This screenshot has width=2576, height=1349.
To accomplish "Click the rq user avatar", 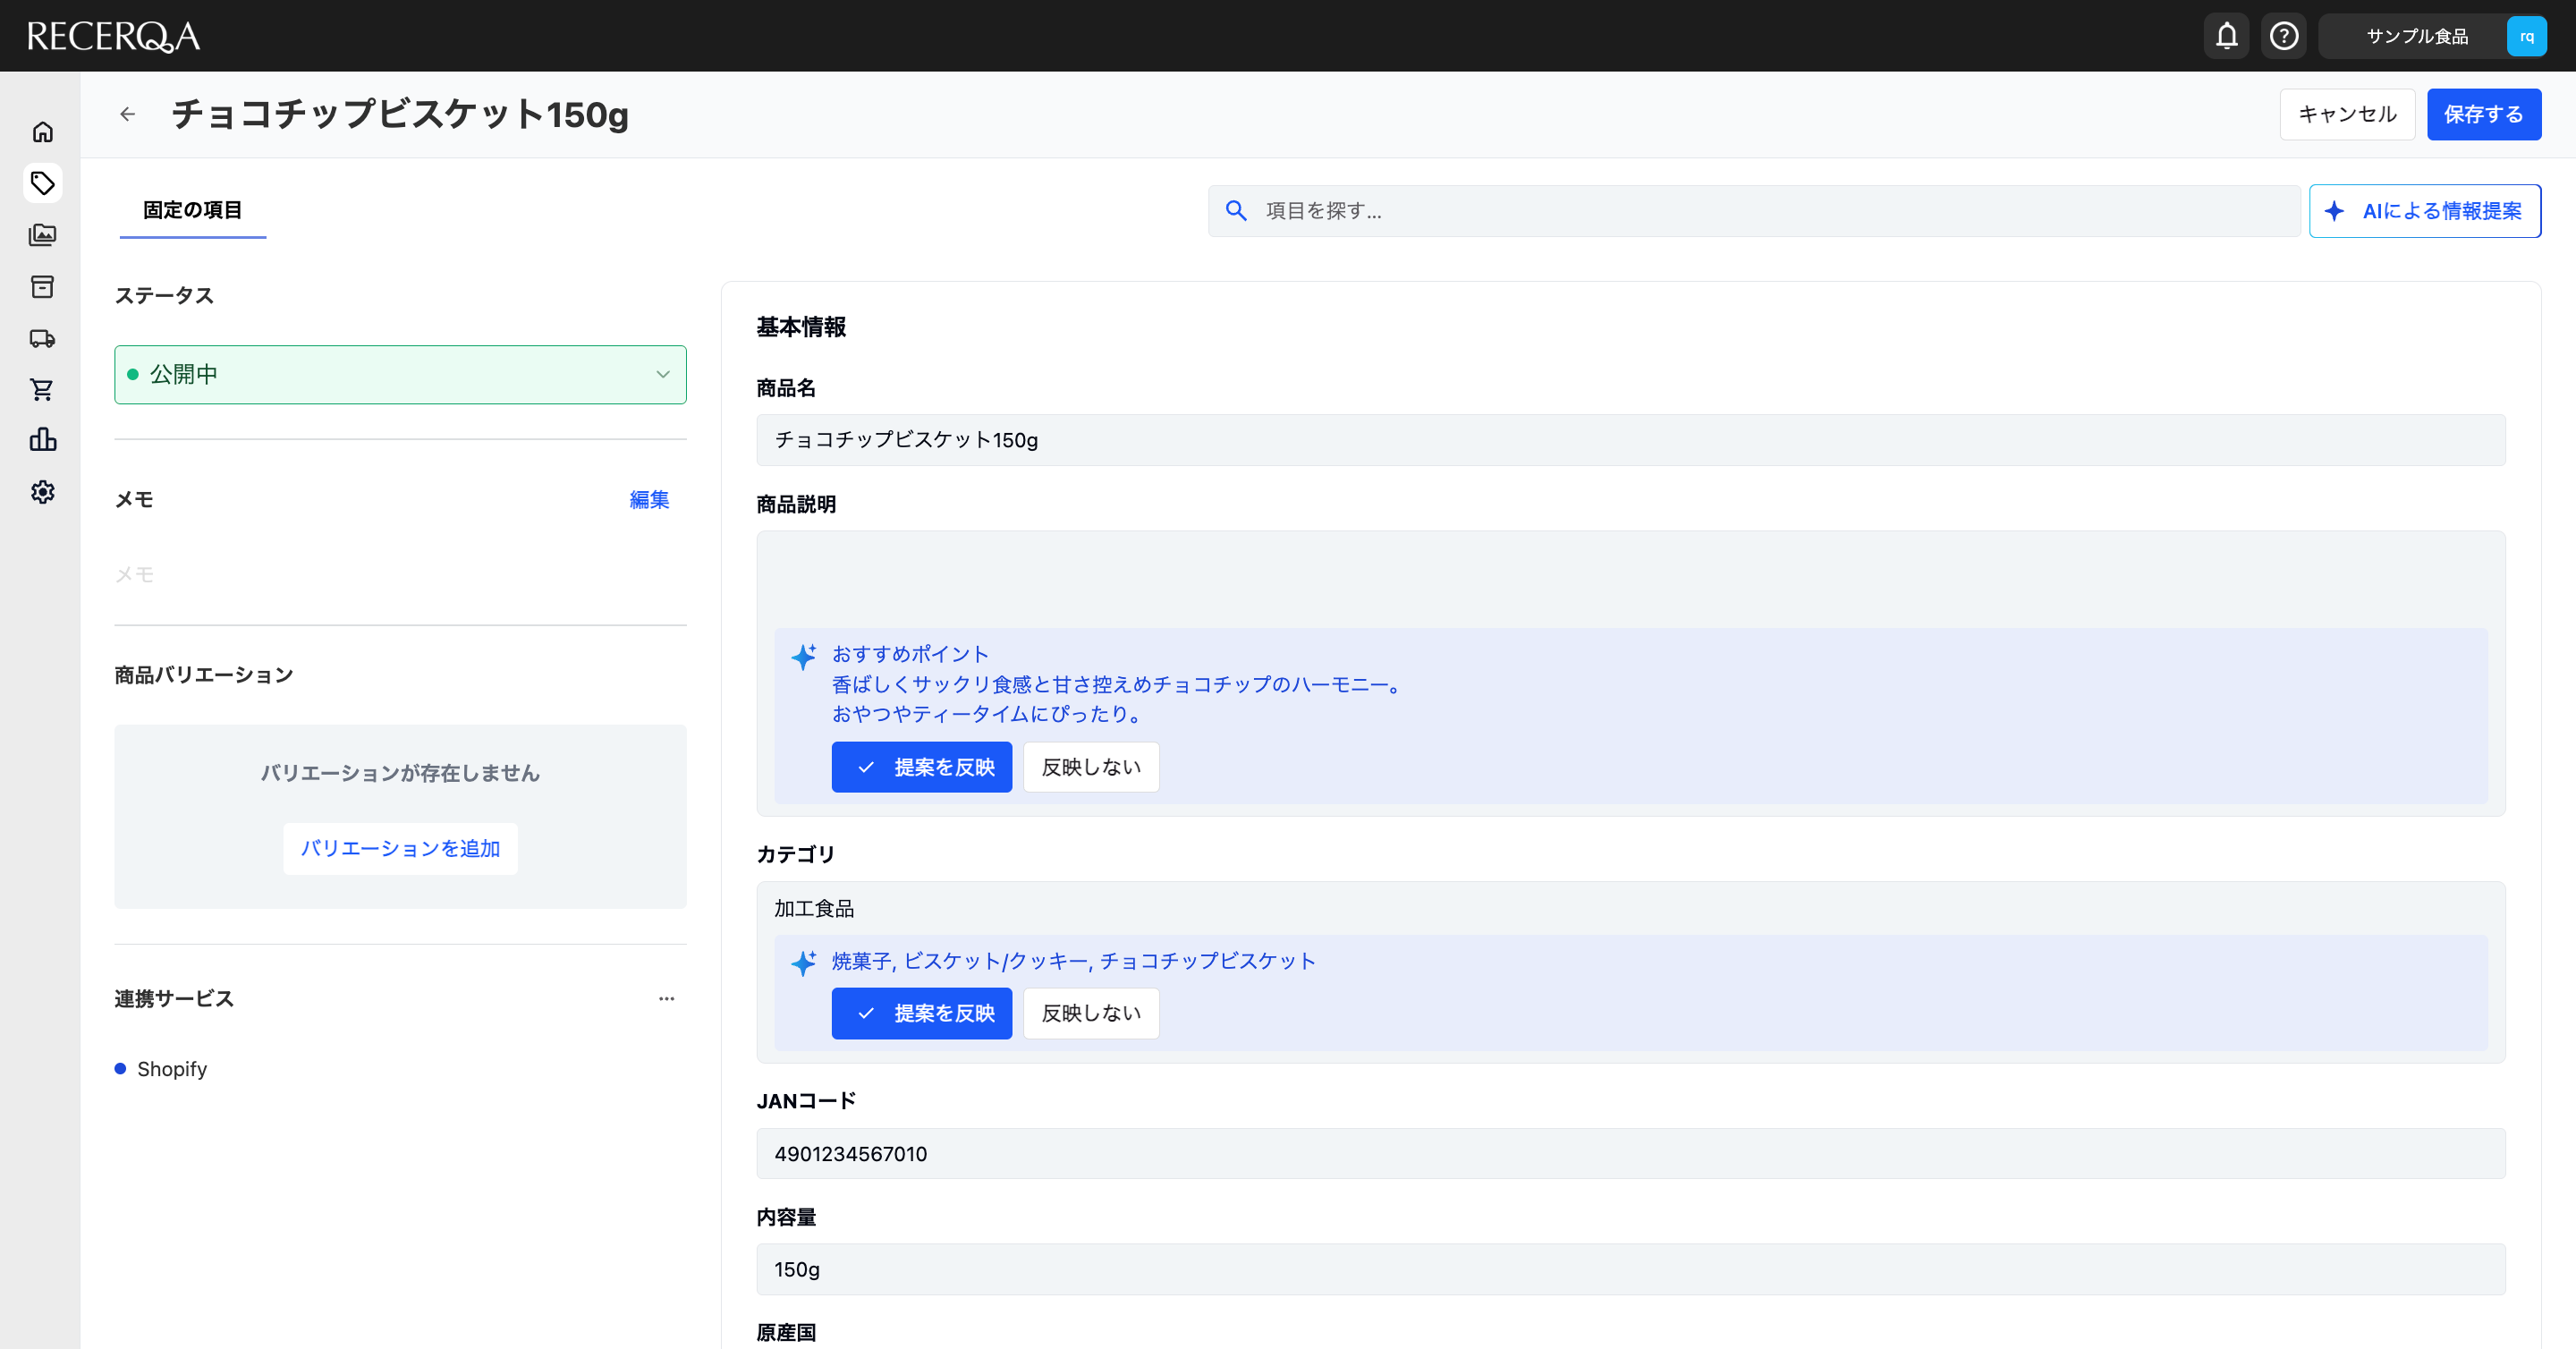I will click(x=2526, y=36).
